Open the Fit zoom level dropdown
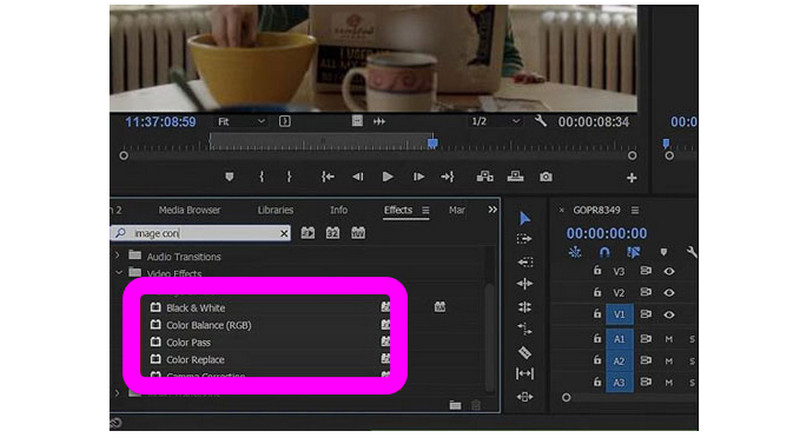The height and width of the screenshot is (438, 800). point(242,121)
